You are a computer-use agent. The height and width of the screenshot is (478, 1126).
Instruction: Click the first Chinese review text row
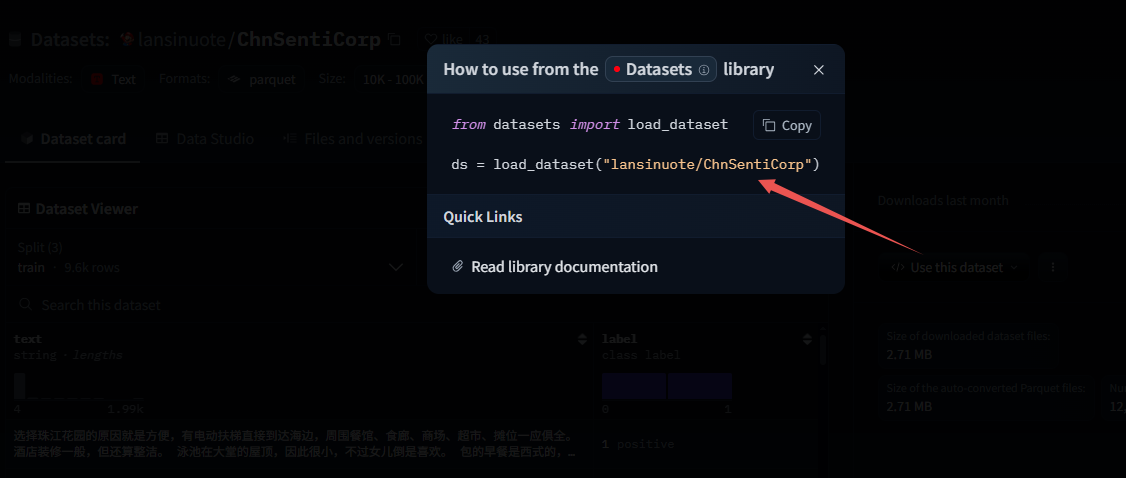[294, 444]
